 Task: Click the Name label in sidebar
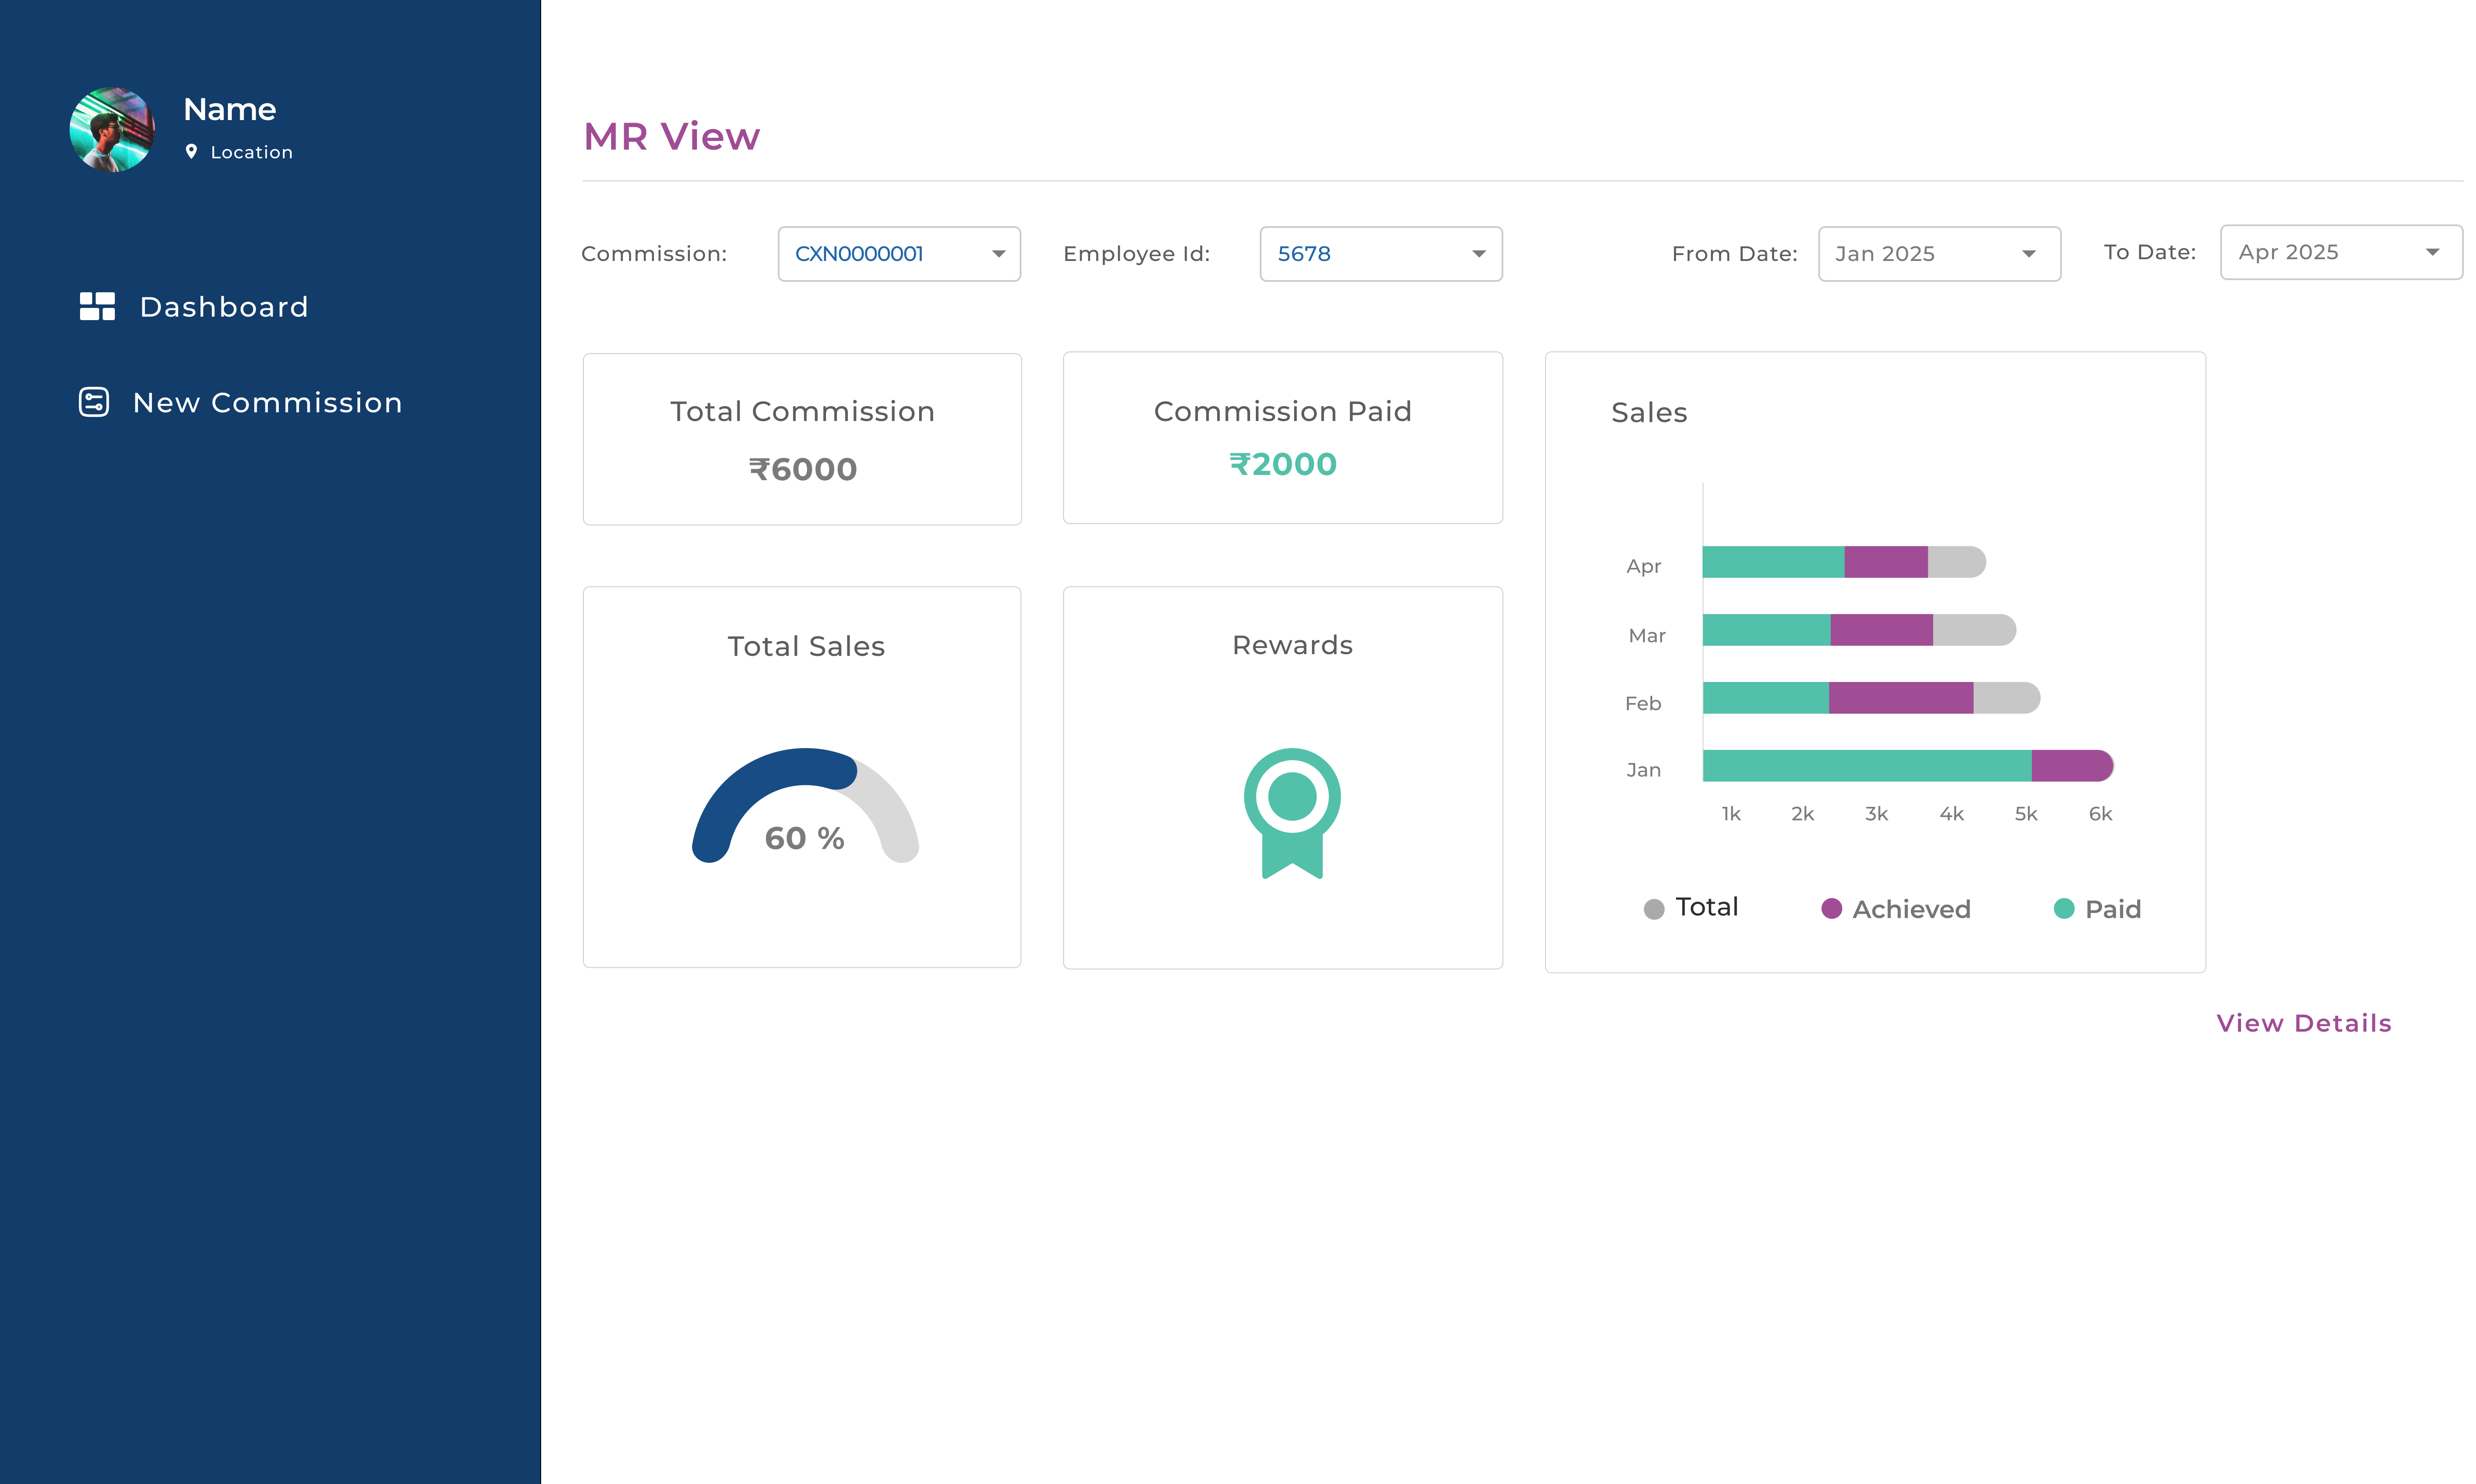[230, 109]
